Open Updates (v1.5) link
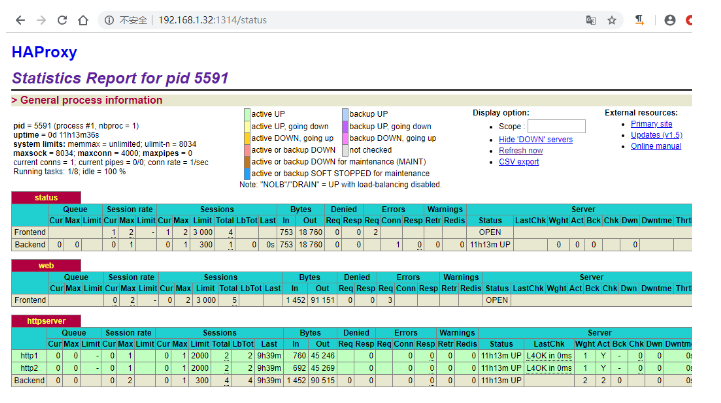The width and height of the screenshot is (721, 403). (656, 135)
